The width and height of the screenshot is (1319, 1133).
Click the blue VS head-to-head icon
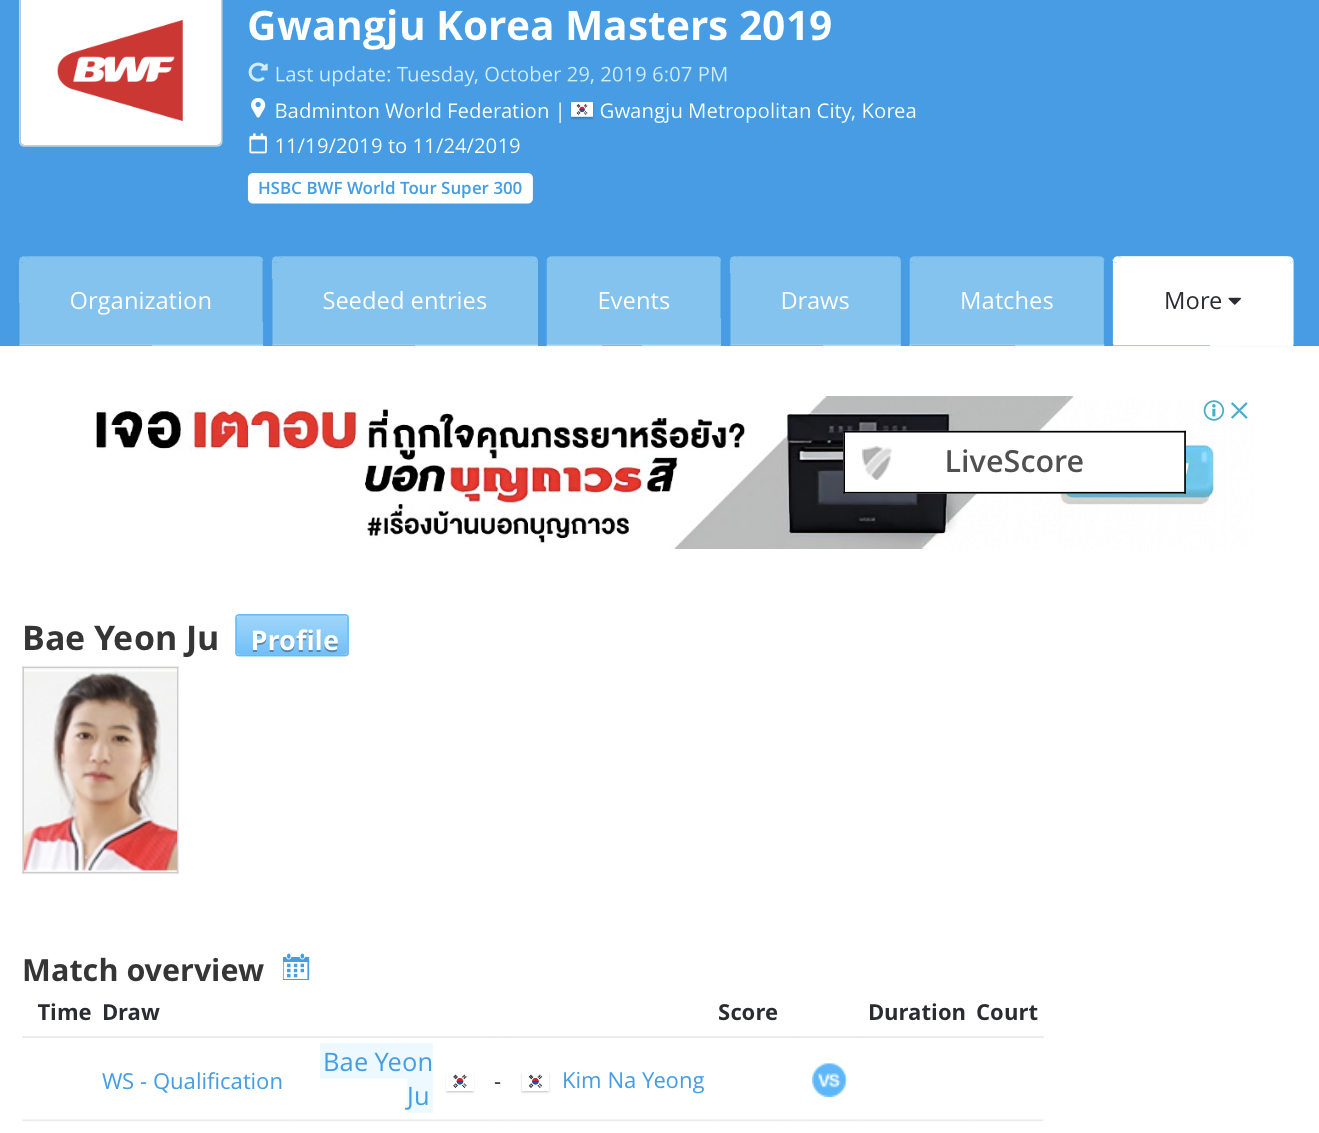tap(829, 1080)
